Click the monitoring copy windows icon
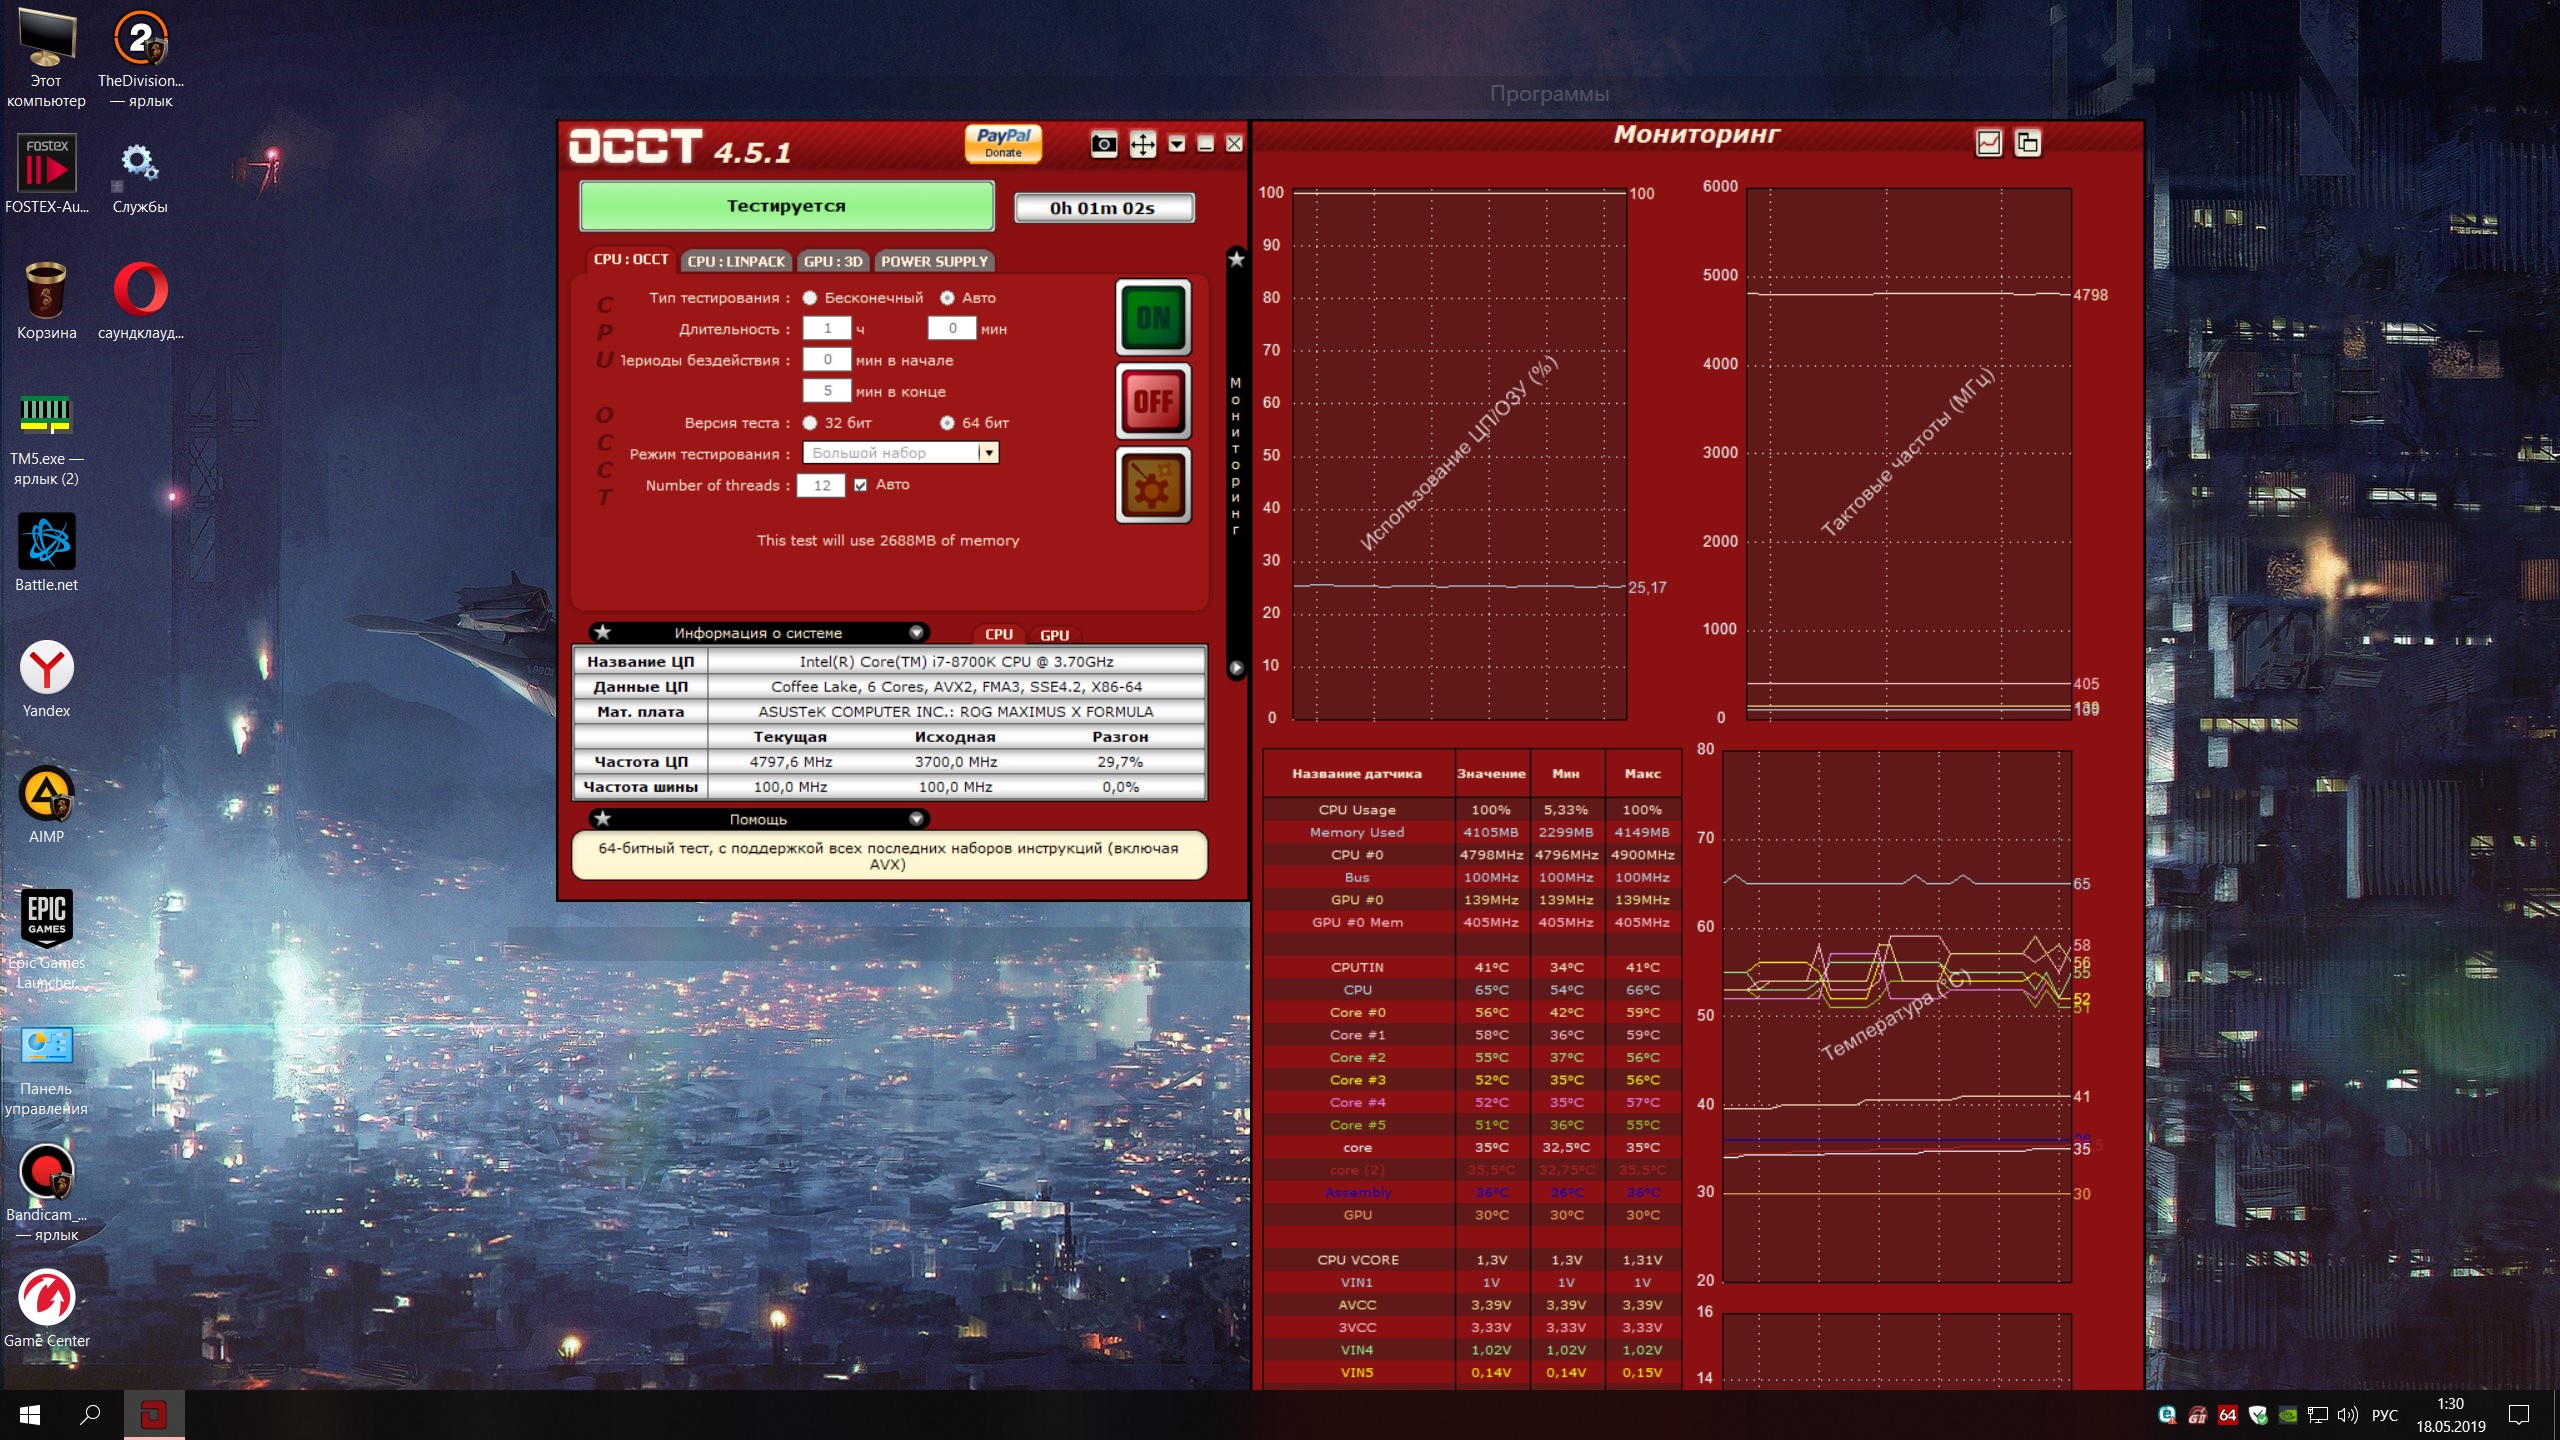Viewport: 2560px width, 1440px height. pyautogui.click(x=2027, y=143)
